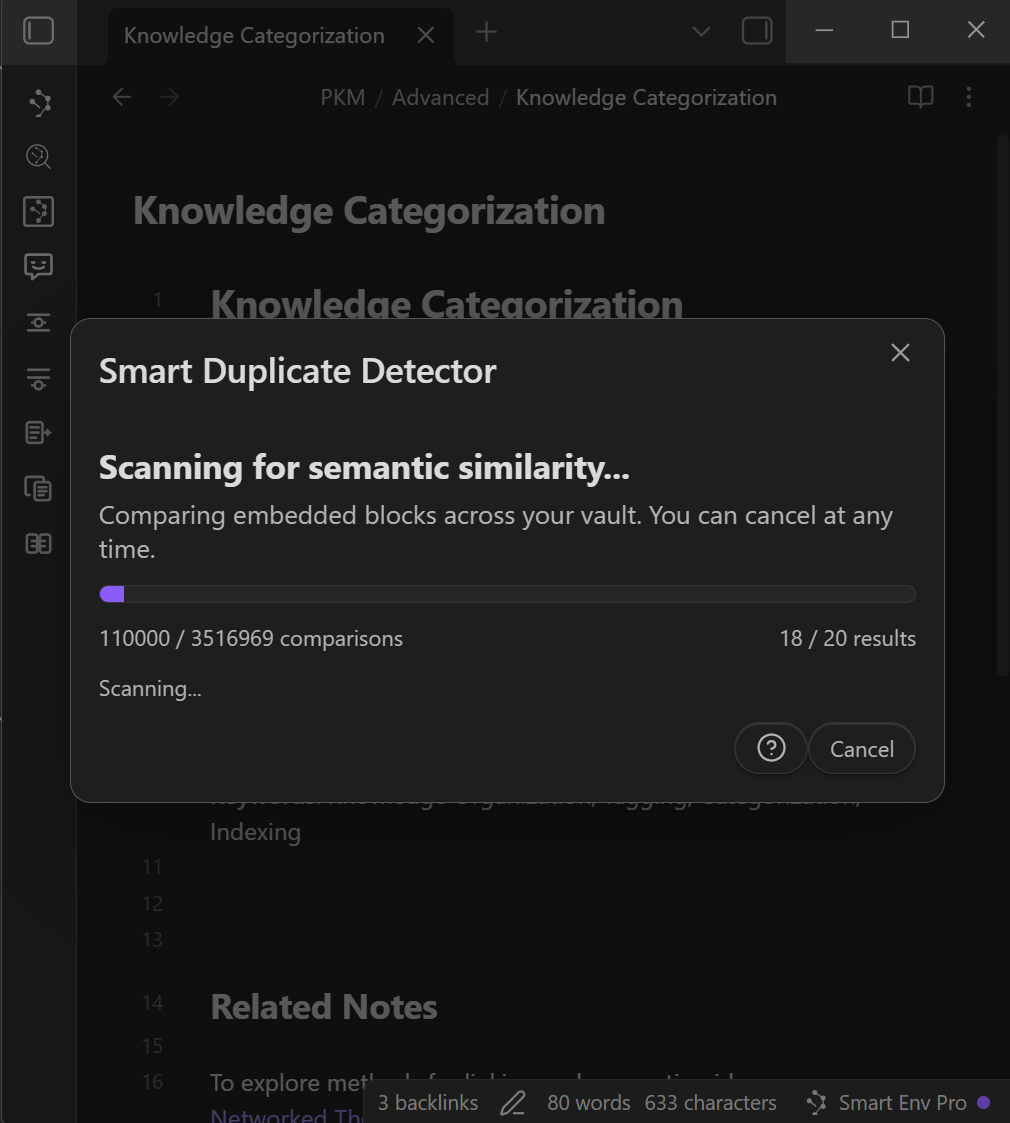Click the Advanced breadcrumb folder

(x=440, y=97)
